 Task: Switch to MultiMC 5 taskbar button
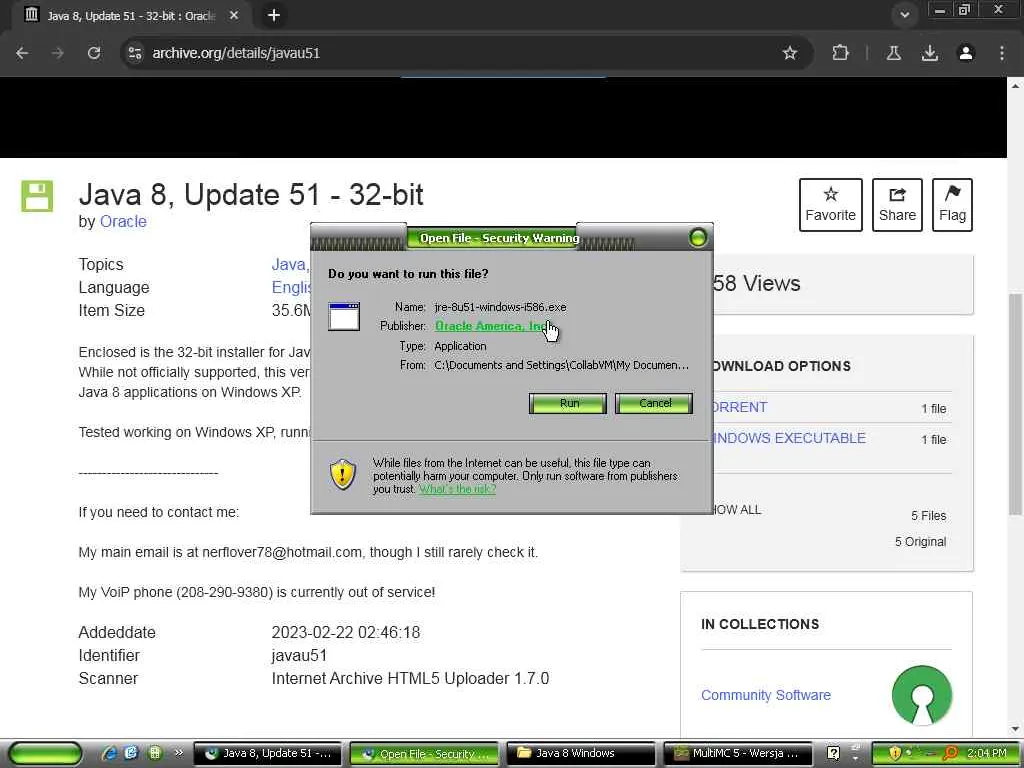pyautogui.click(x=738, y=753)
